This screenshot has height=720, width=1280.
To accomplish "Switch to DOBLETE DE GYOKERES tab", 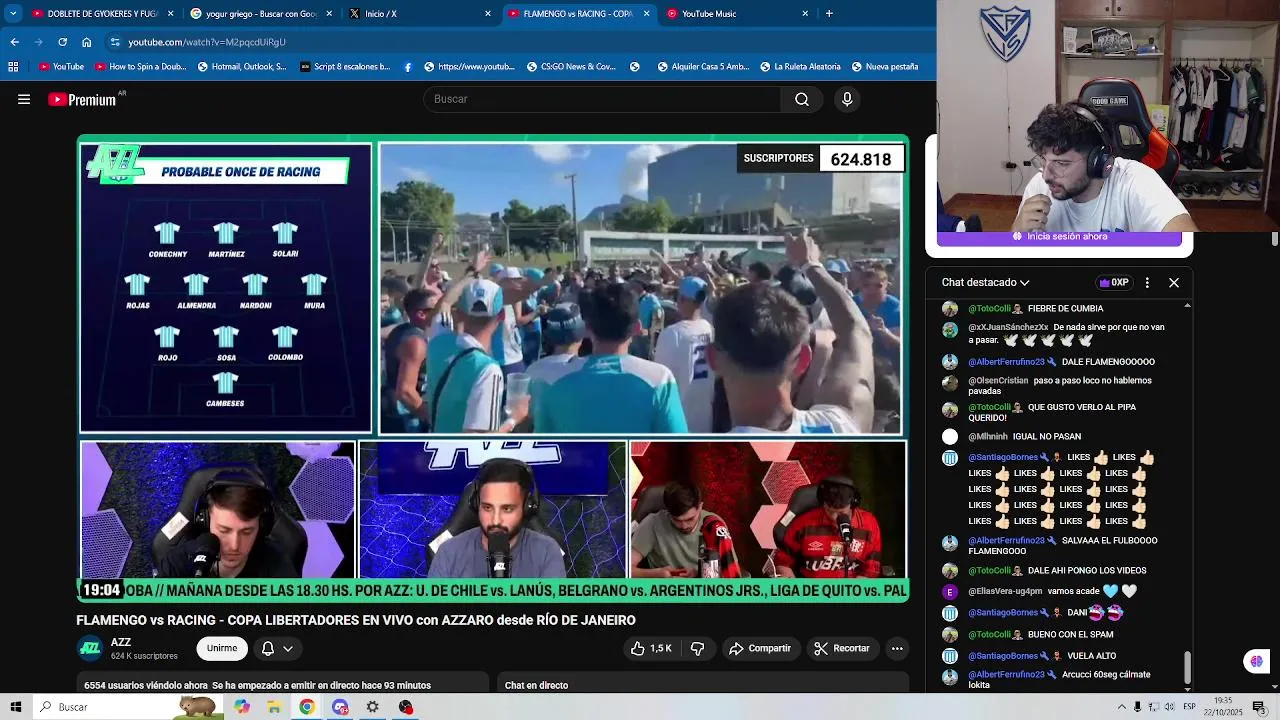I will pos(103,14).
